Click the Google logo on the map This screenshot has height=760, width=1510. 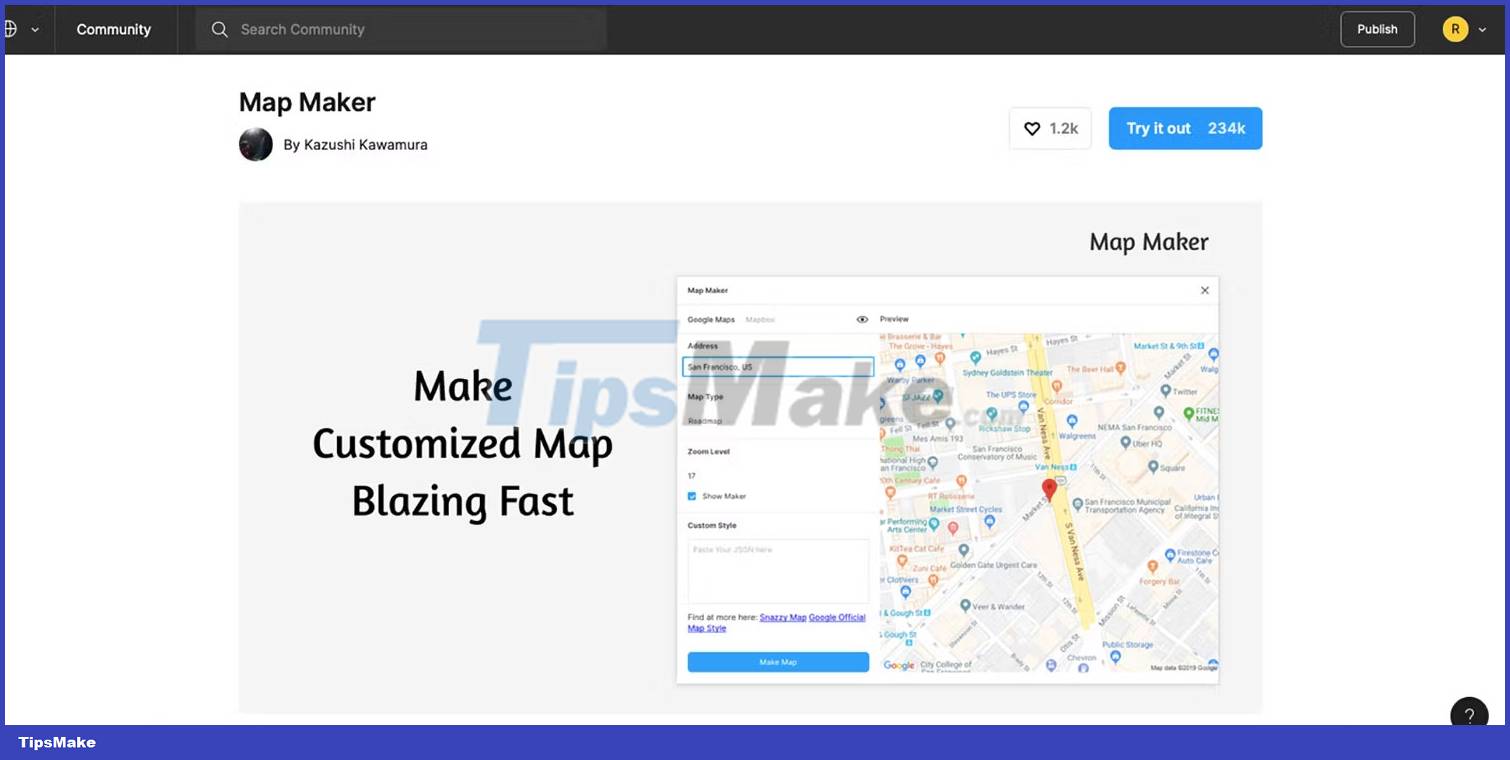pos(898,665)
